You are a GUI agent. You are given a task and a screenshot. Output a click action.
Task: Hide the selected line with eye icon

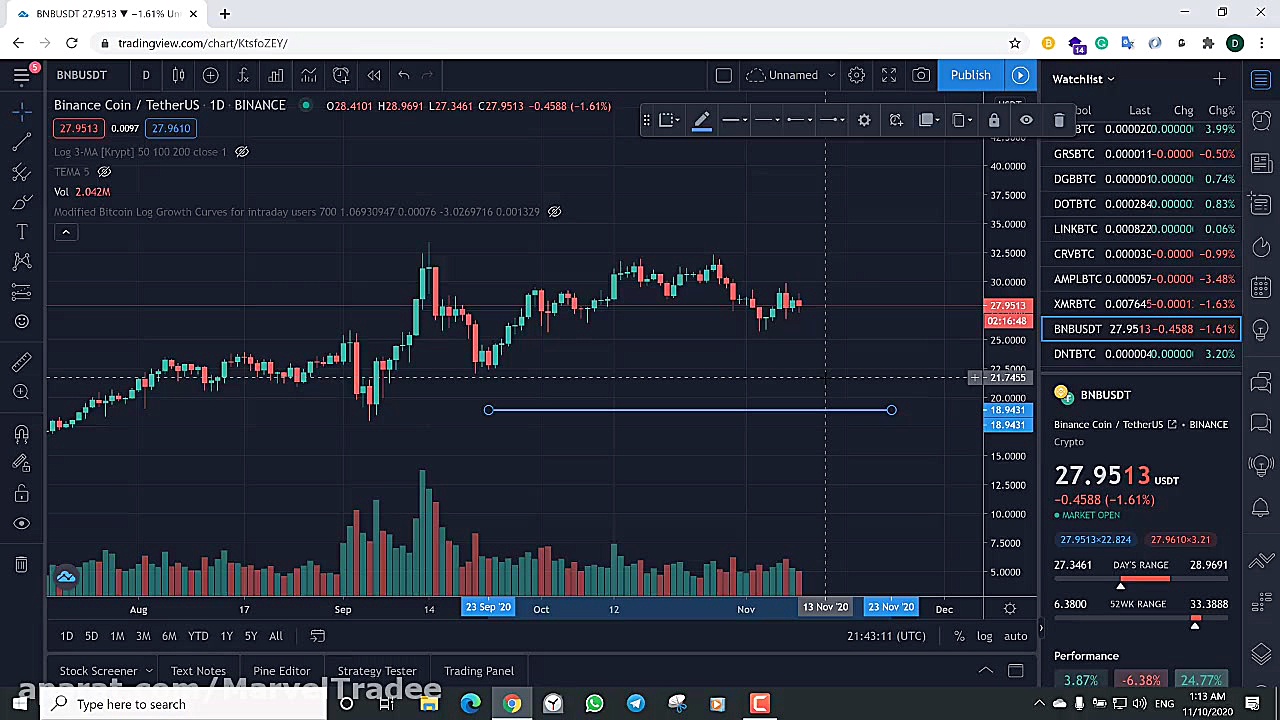pos(1026,120)
